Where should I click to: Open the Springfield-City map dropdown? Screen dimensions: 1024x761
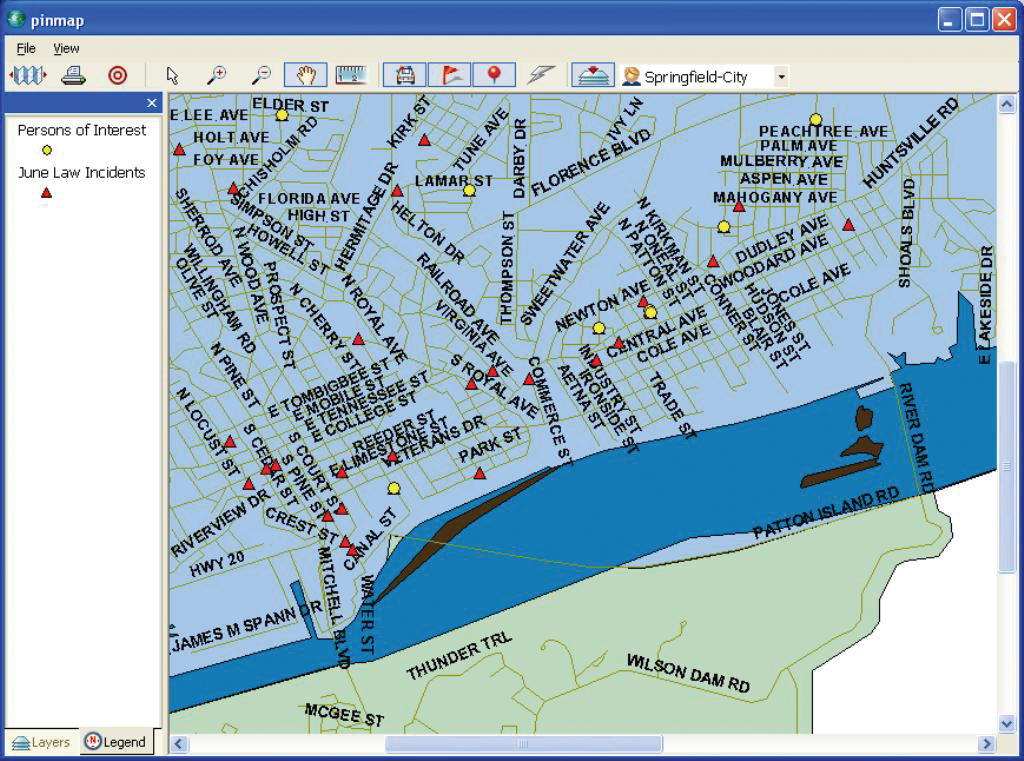[x=782, y=75]
